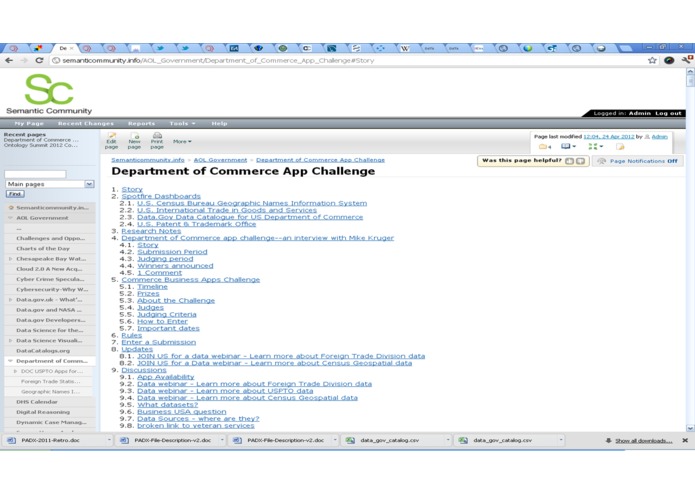The width and height of the screenshot is (695, 494).
Task: Close the downloads bar
Action: 685,440
